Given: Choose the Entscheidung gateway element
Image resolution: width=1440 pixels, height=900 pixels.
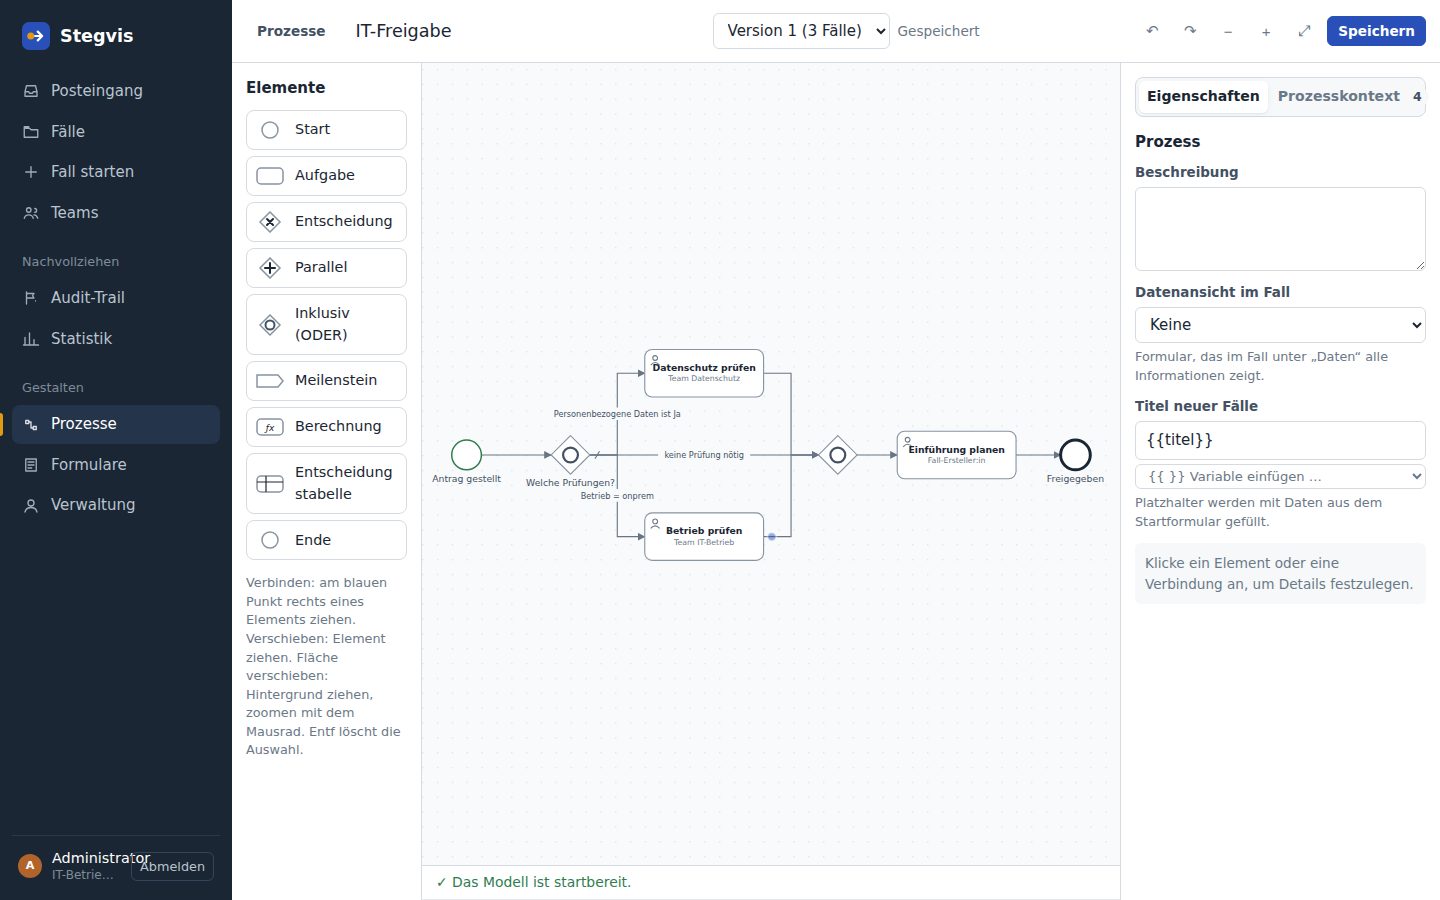Looking at the screenshot, I should 326,222.
